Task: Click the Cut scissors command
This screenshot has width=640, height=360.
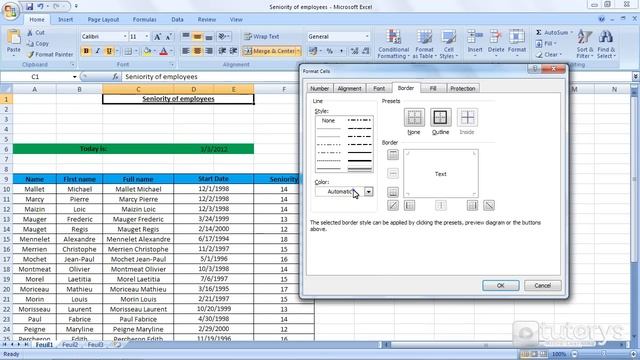Action: click(36, 32)
